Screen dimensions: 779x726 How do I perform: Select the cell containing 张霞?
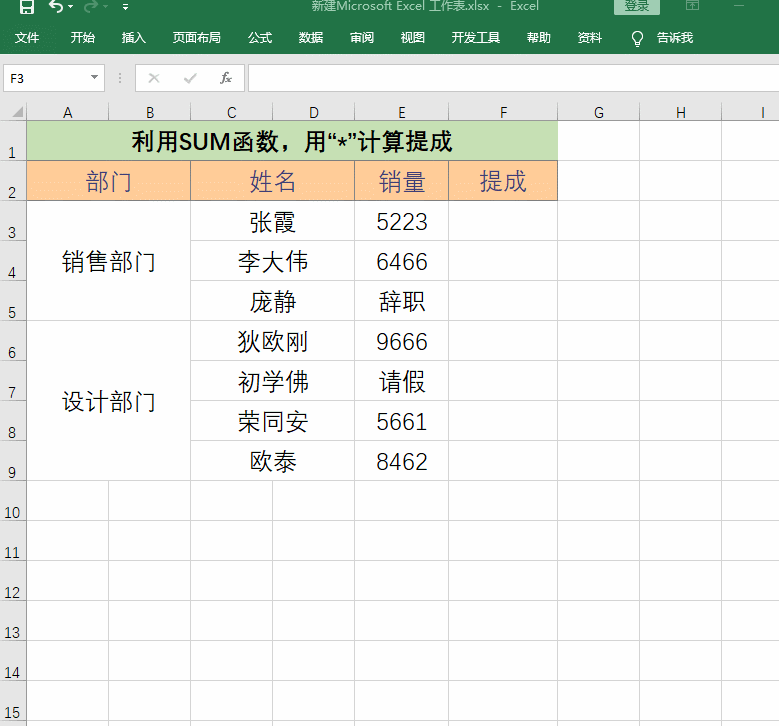coord(272,222)
